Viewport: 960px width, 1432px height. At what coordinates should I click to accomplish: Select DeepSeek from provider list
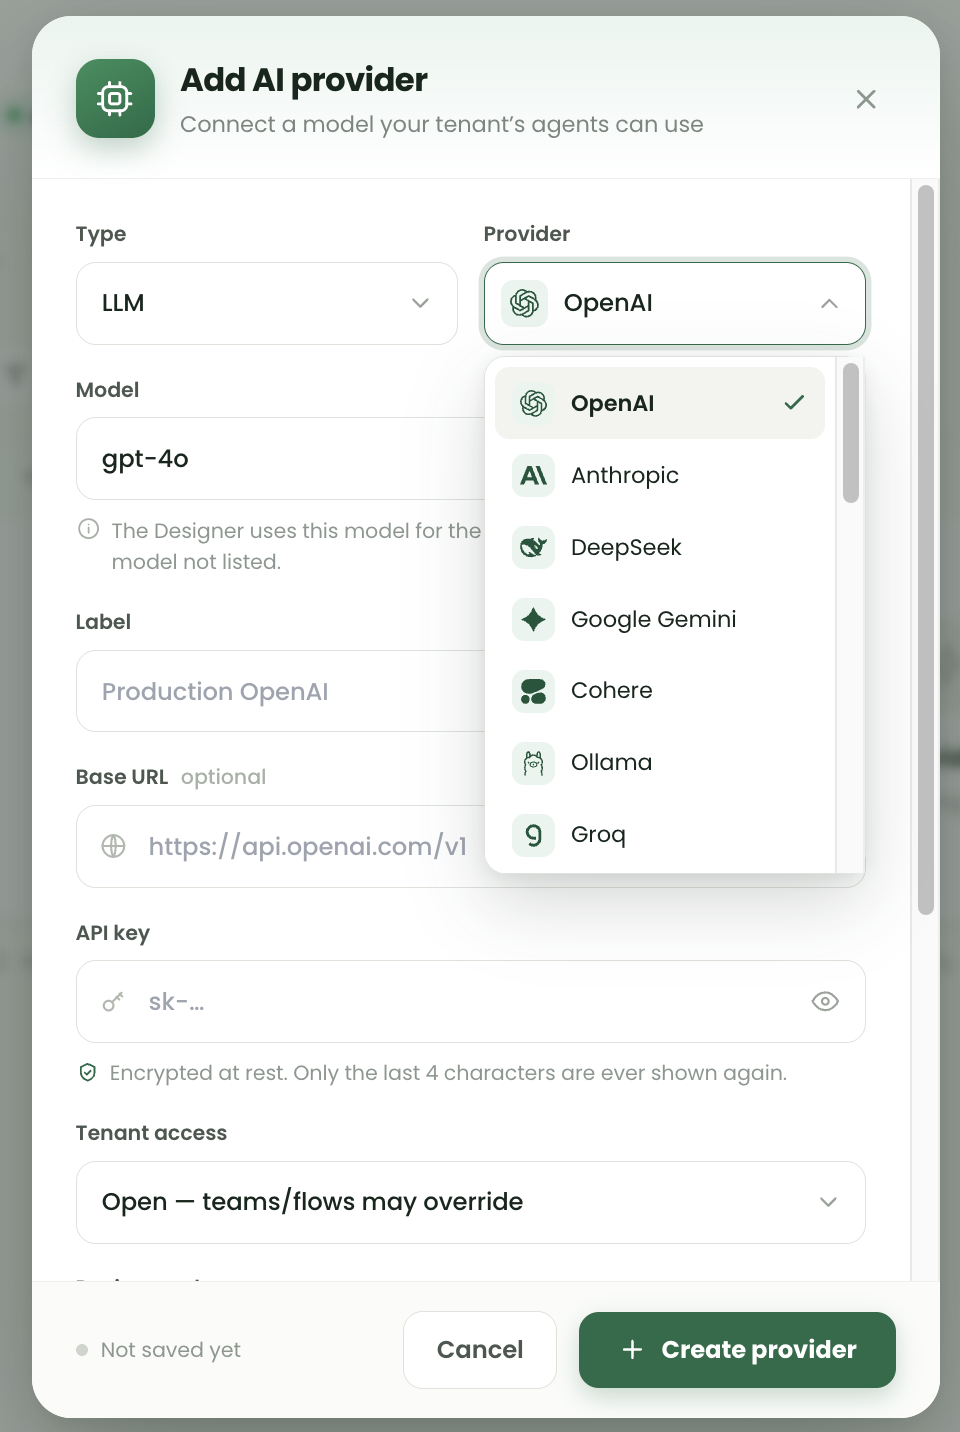[660, 547]
